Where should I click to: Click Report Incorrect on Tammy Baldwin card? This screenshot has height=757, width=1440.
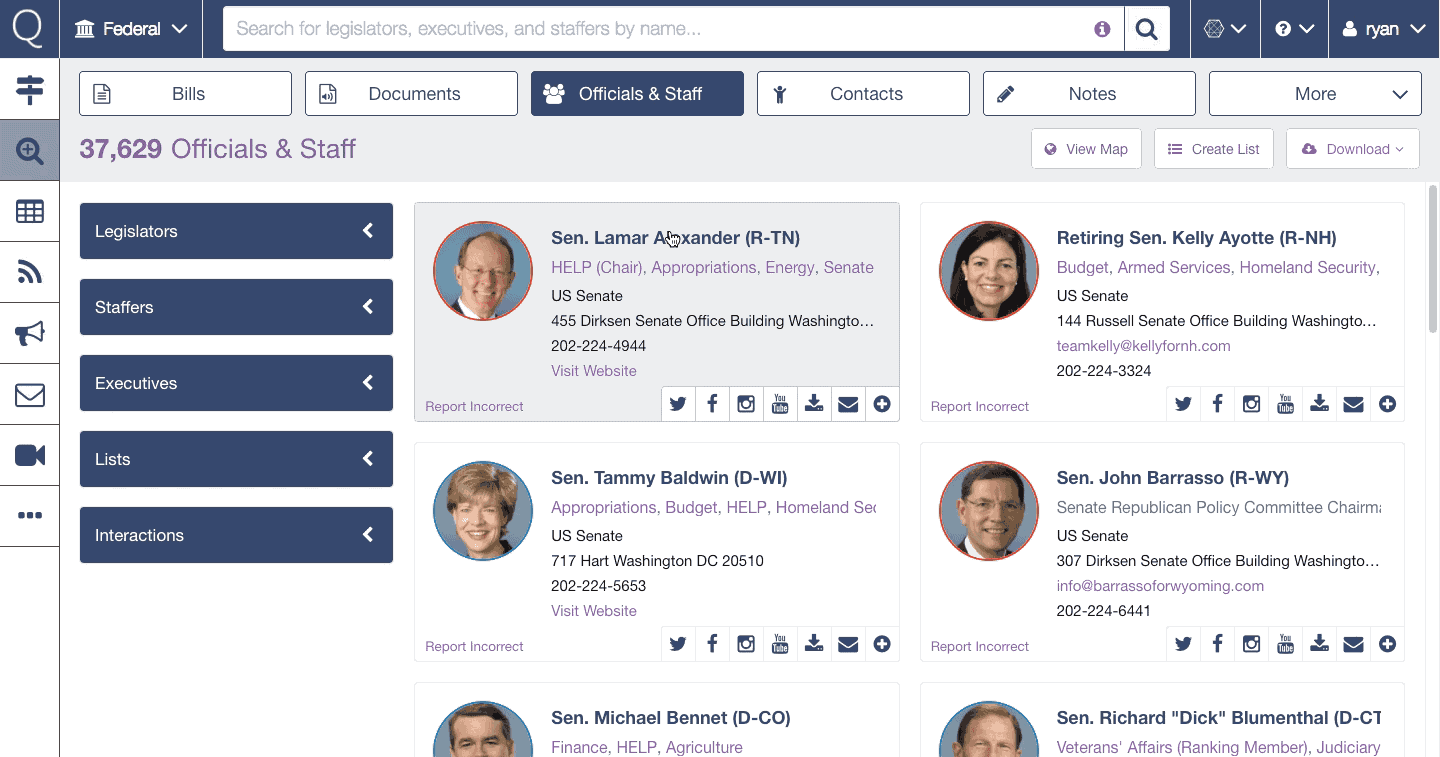click(x=474, y=647)
